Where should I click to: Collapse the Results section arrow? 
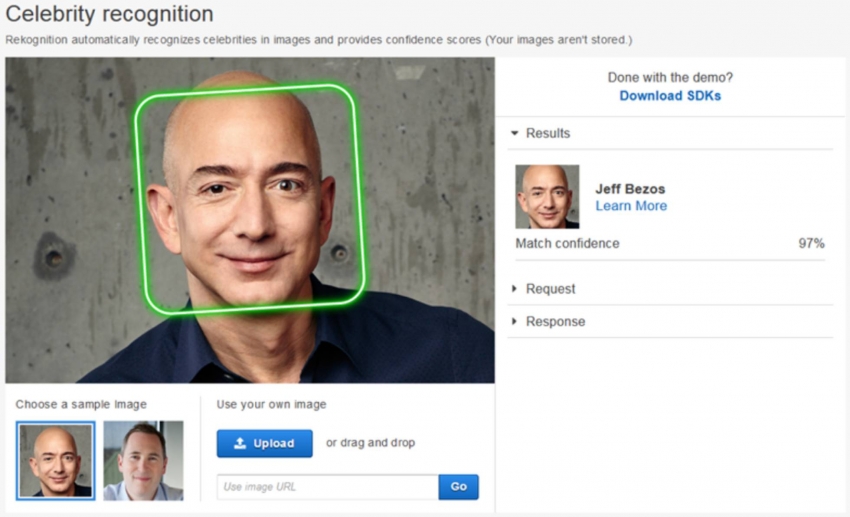(x=515, y=133)
